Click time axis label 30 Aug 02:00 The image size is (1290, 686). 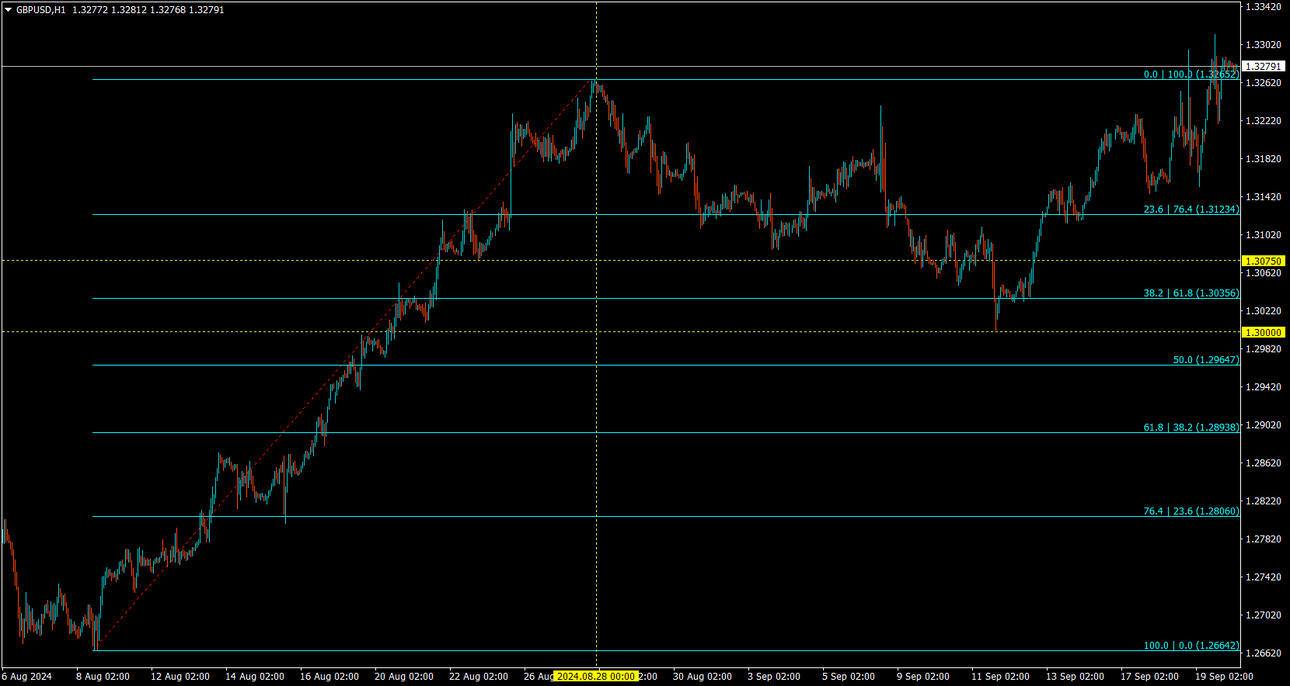[704, 677]
